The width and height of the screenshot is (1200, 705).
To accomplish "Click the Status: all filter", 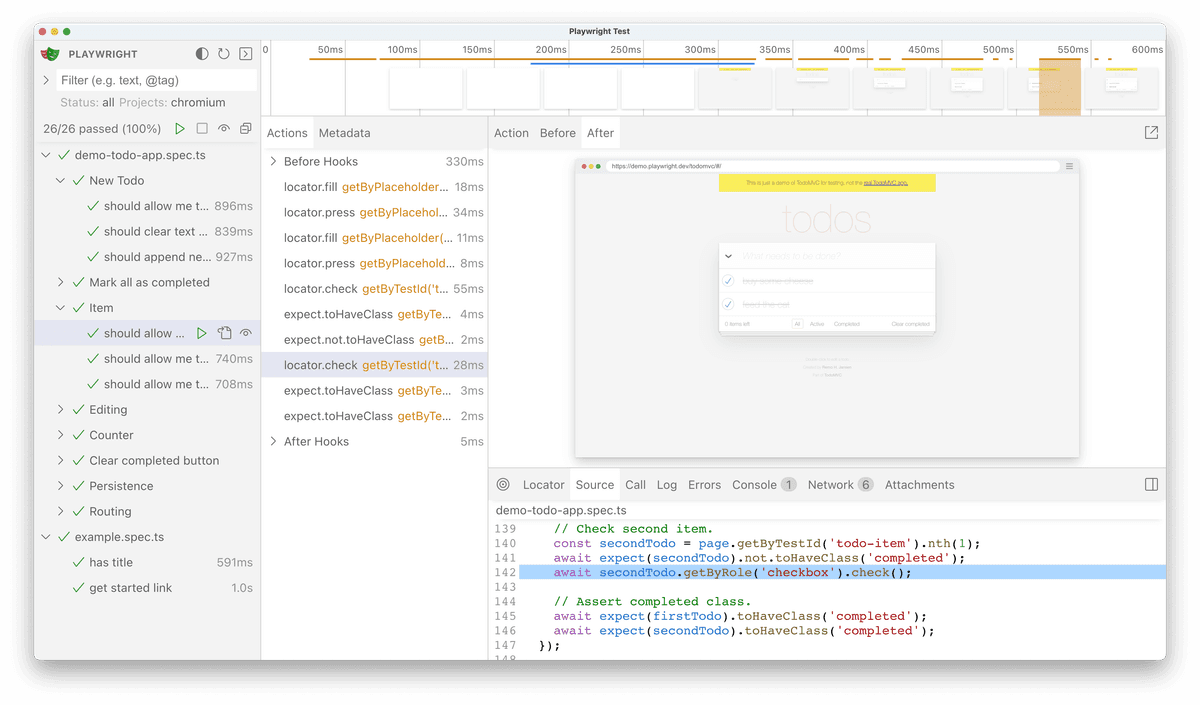I will click(x=87, y=102).
